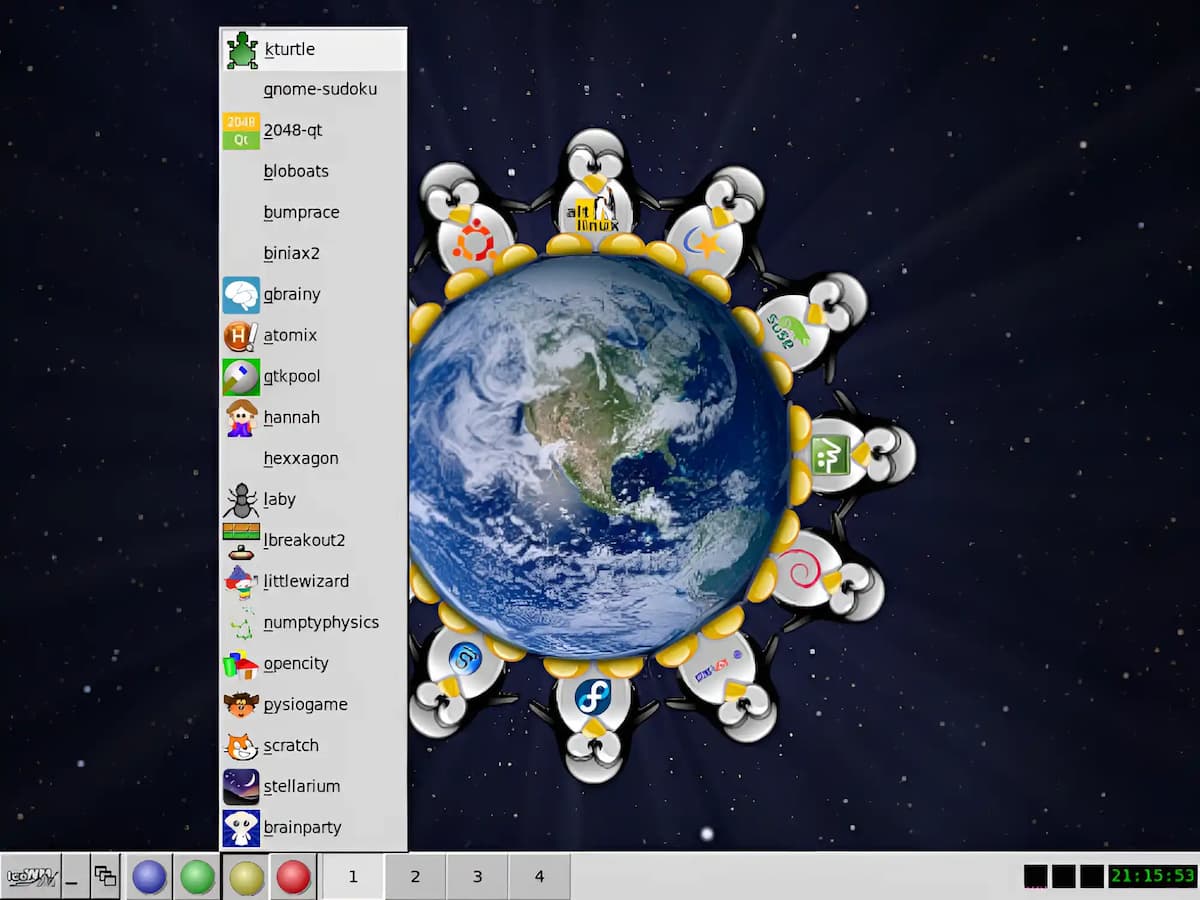Open scratch via the cat icon
This screenshot has width=1200, height=900.
(x=241, y=746)
